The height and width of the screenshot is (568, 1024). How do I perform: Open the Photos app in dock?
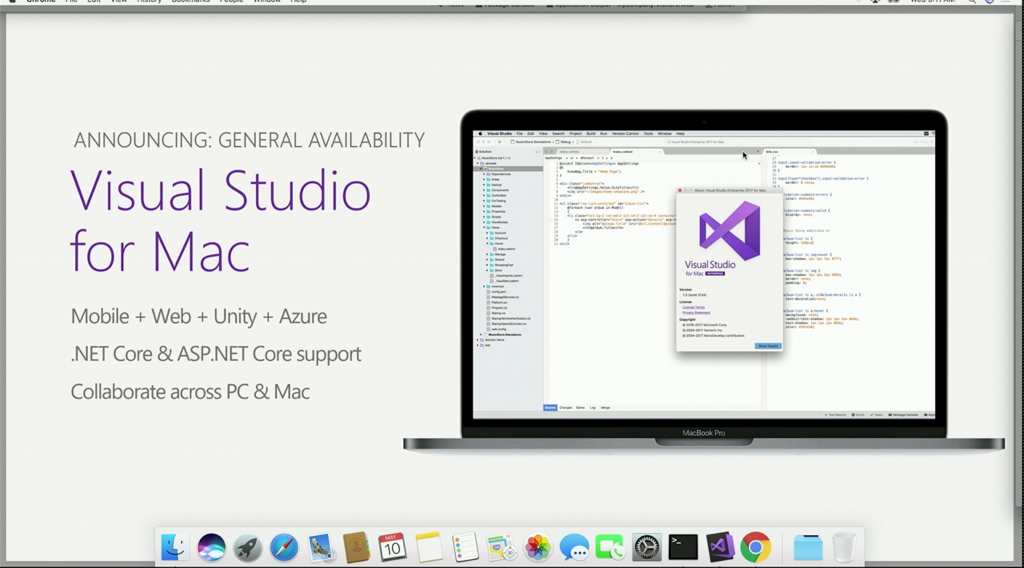pos(538,547)
